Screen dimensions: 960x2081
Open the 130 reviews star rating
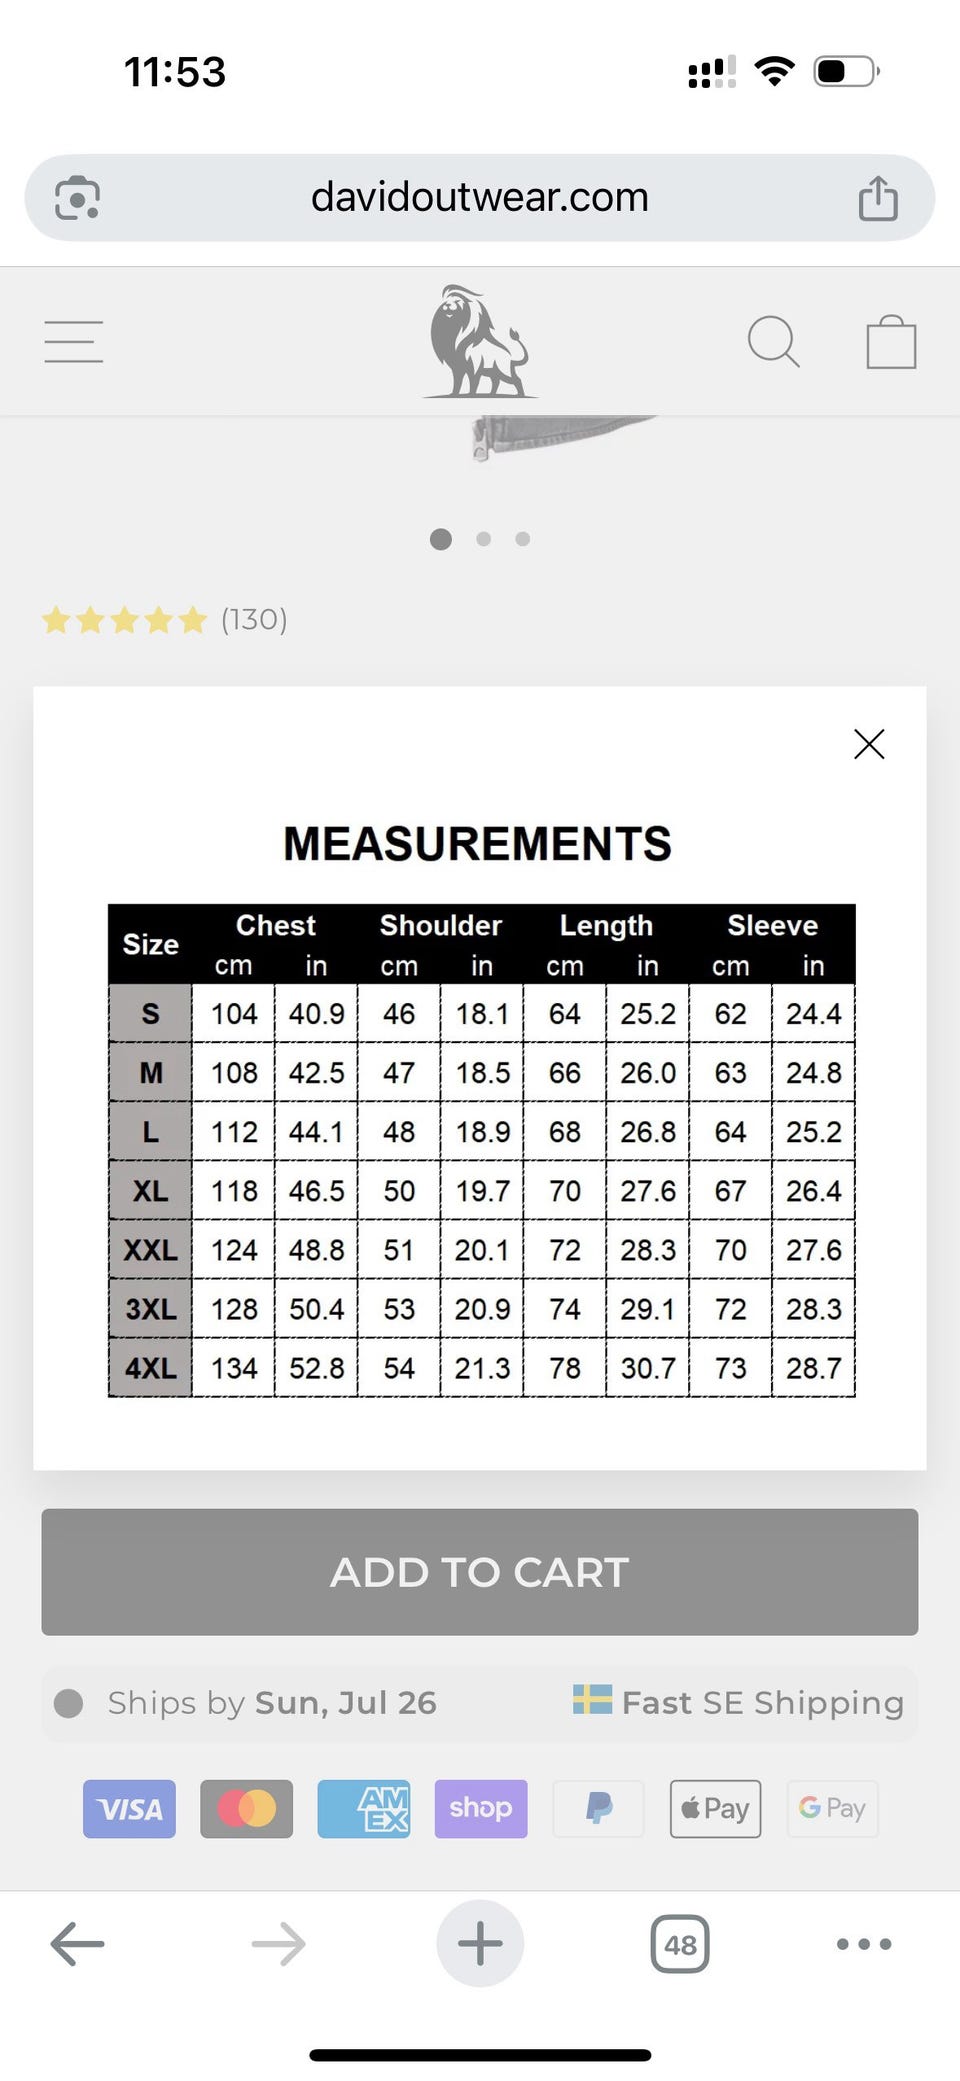point(165,620)
